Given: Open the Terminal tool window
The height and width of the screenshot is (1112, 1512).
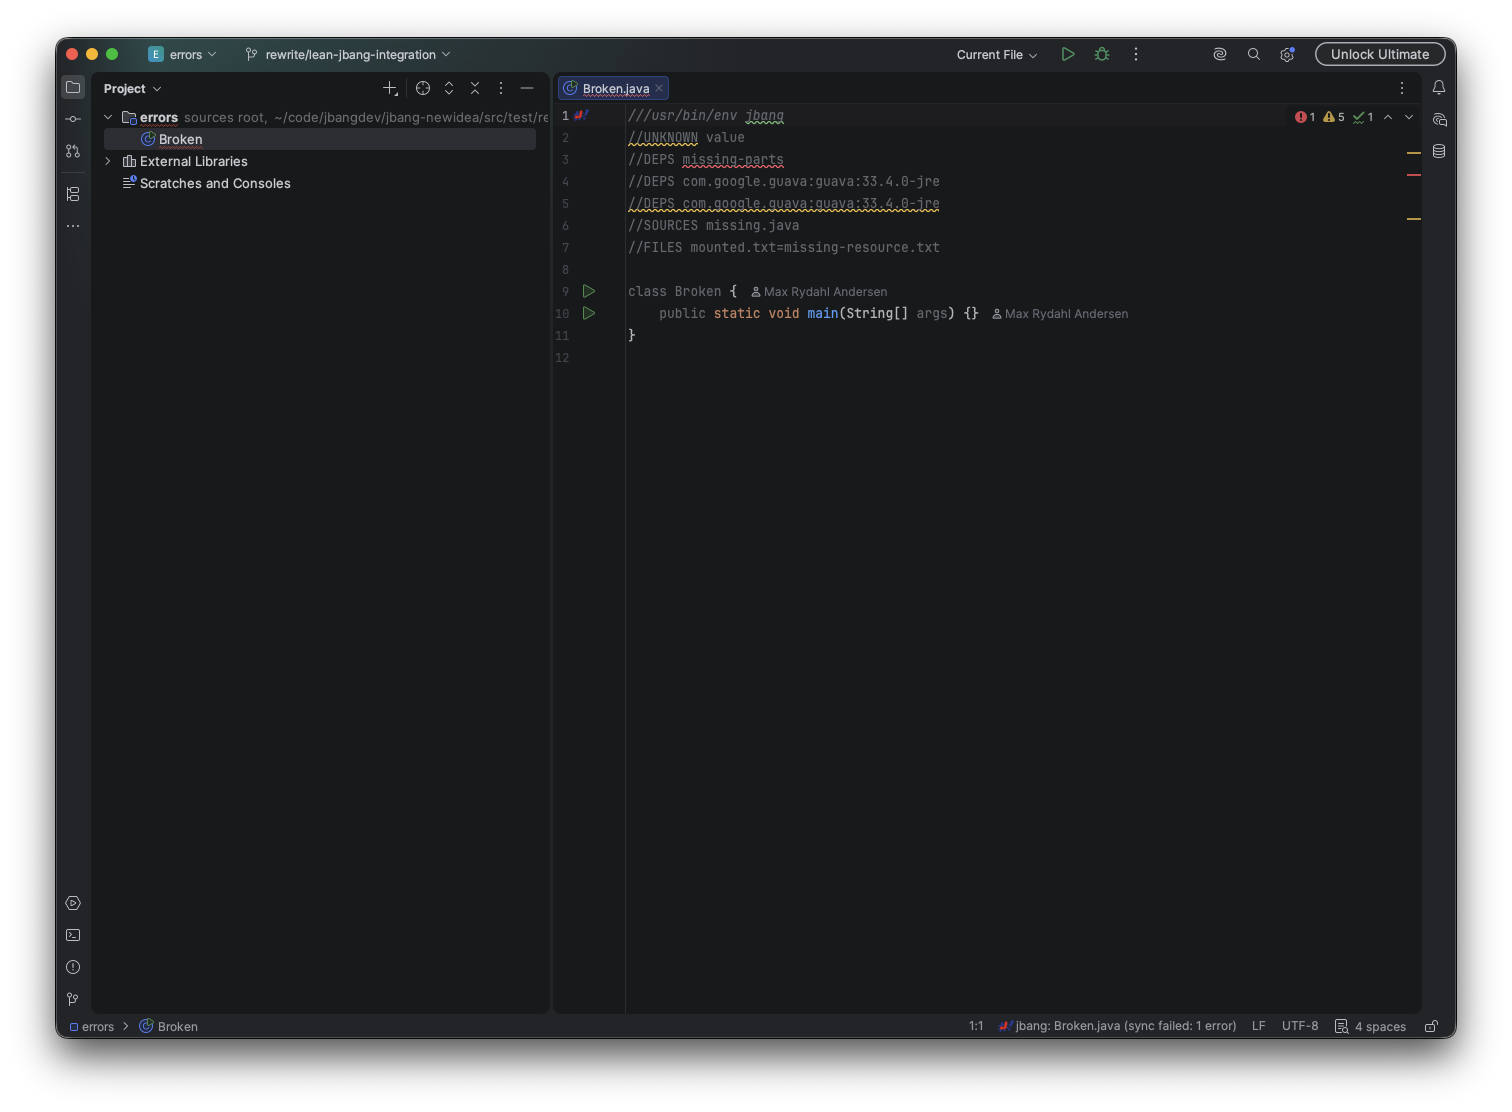Looking at the screenshot, I should (73, 935).
